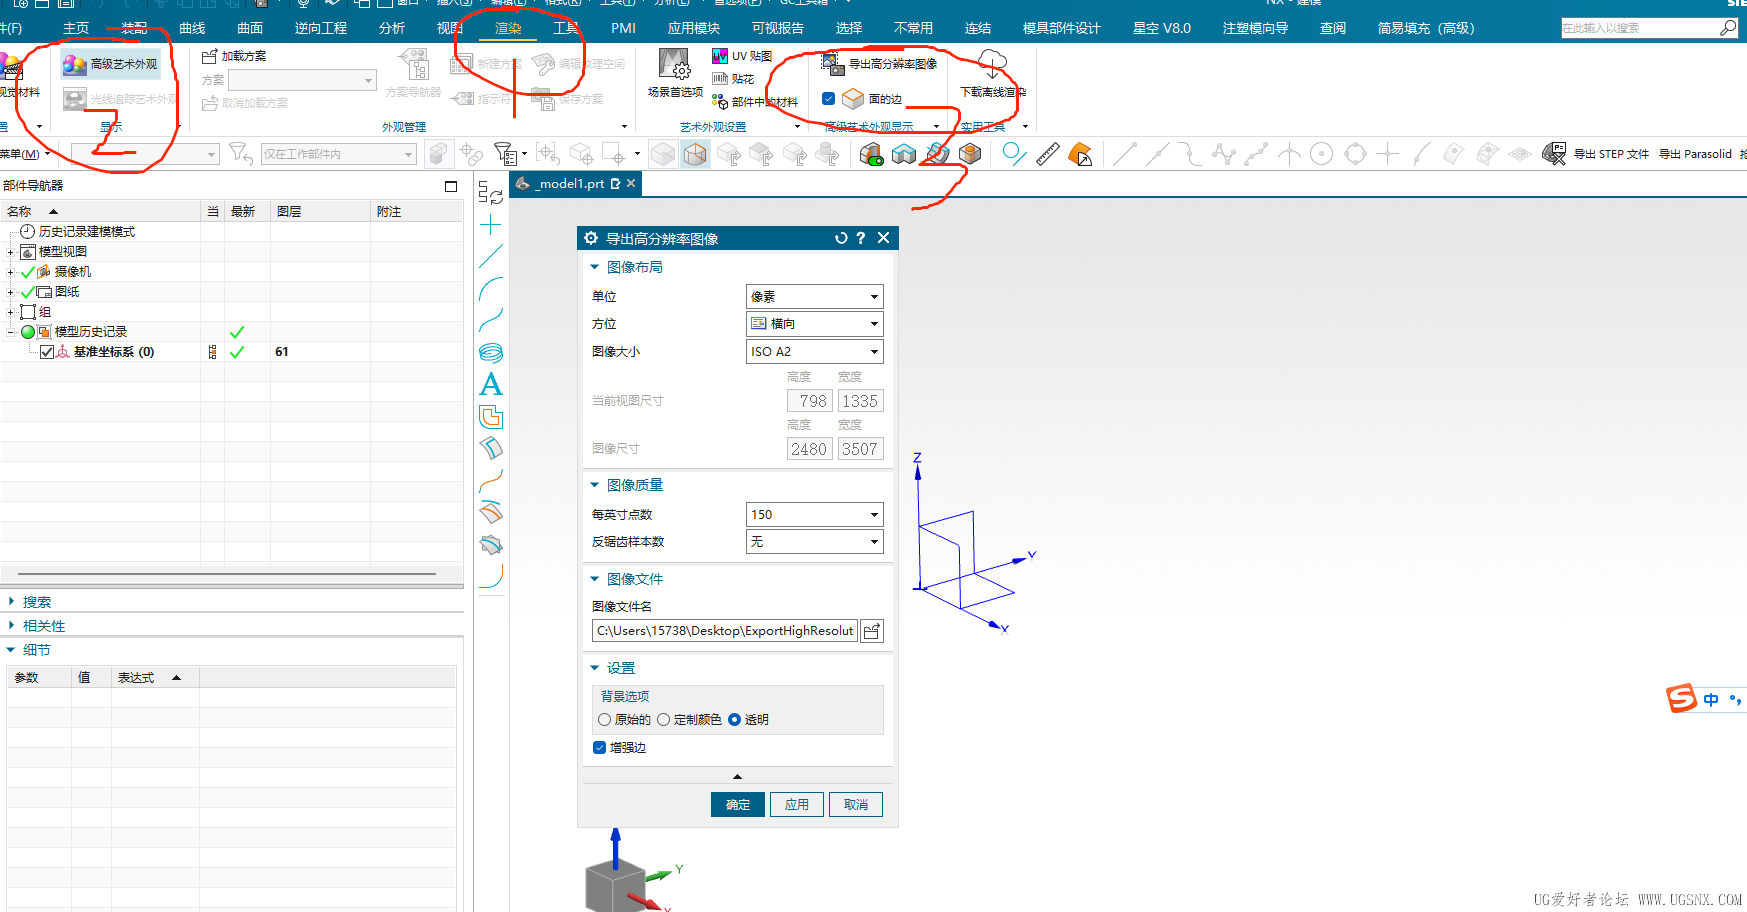
Task: Select the text tool A in left sidebar
Action: click(490, 384)
